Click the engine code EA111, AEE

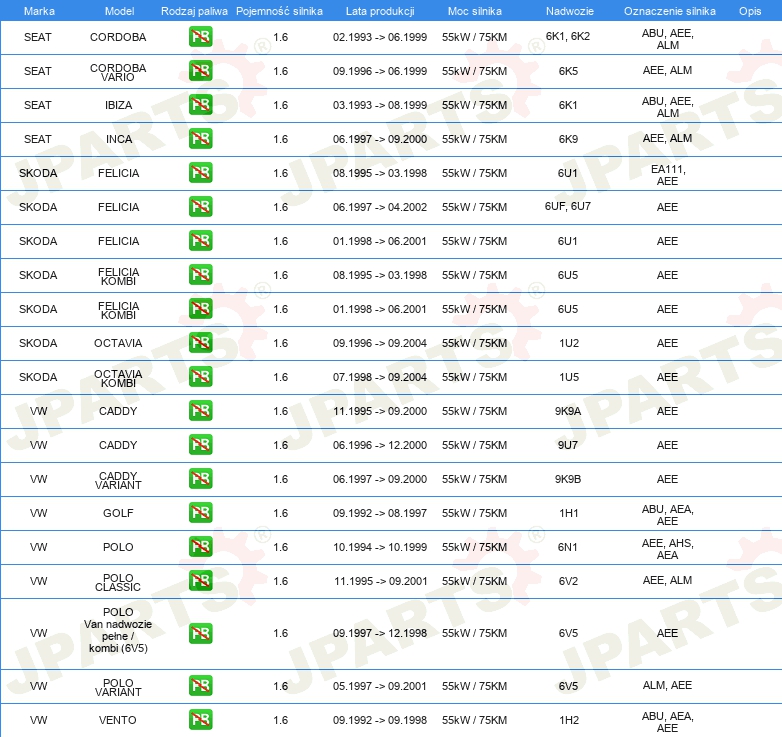pyautogui.click(x=668, y=175)
